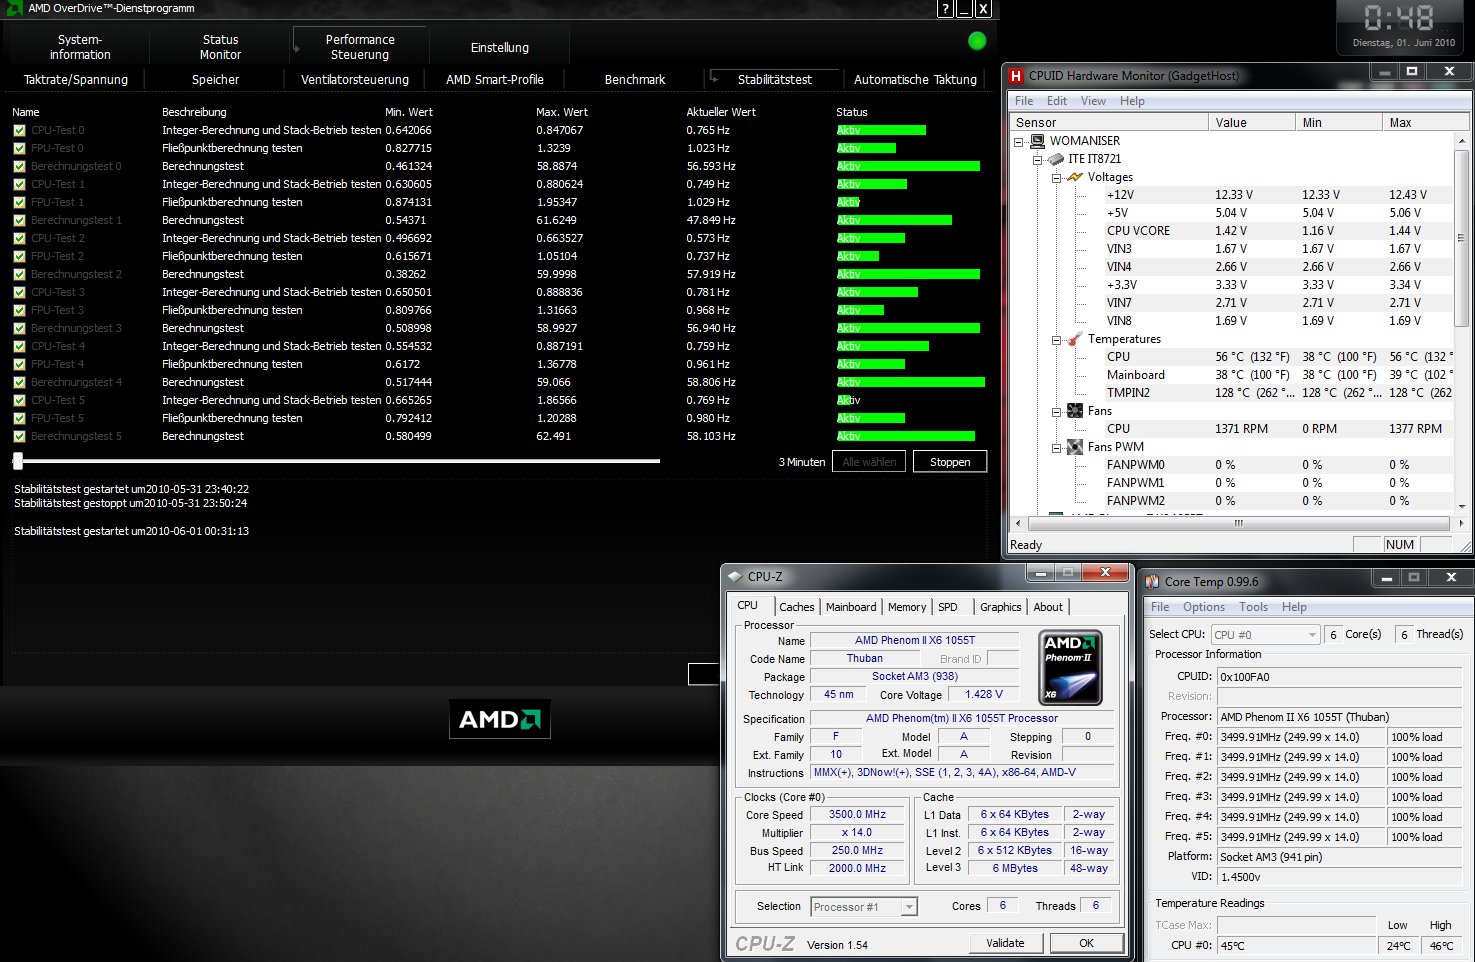The height and width of the screenshot is (962, 1475).
Task: Open the File menu in Hardware Monitor
Action: [1024, 101]
